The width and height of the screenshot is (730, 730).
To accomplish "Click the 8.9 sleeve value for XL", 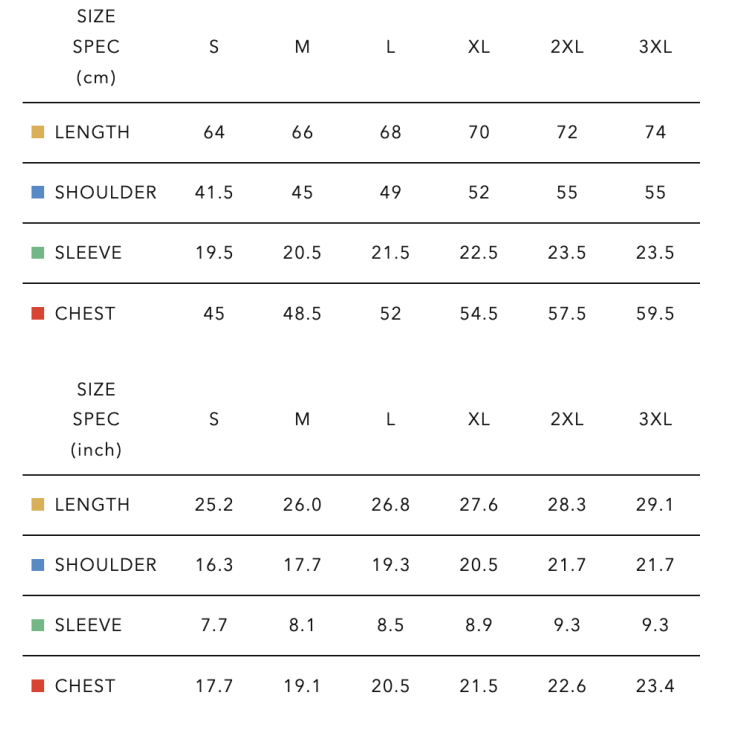I will [x=479, y=625].
